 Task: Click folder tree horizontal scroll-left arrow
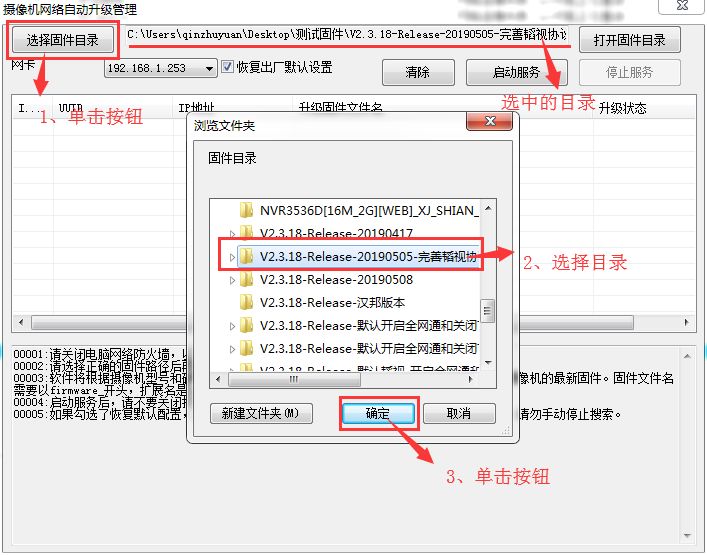(218, 380)
